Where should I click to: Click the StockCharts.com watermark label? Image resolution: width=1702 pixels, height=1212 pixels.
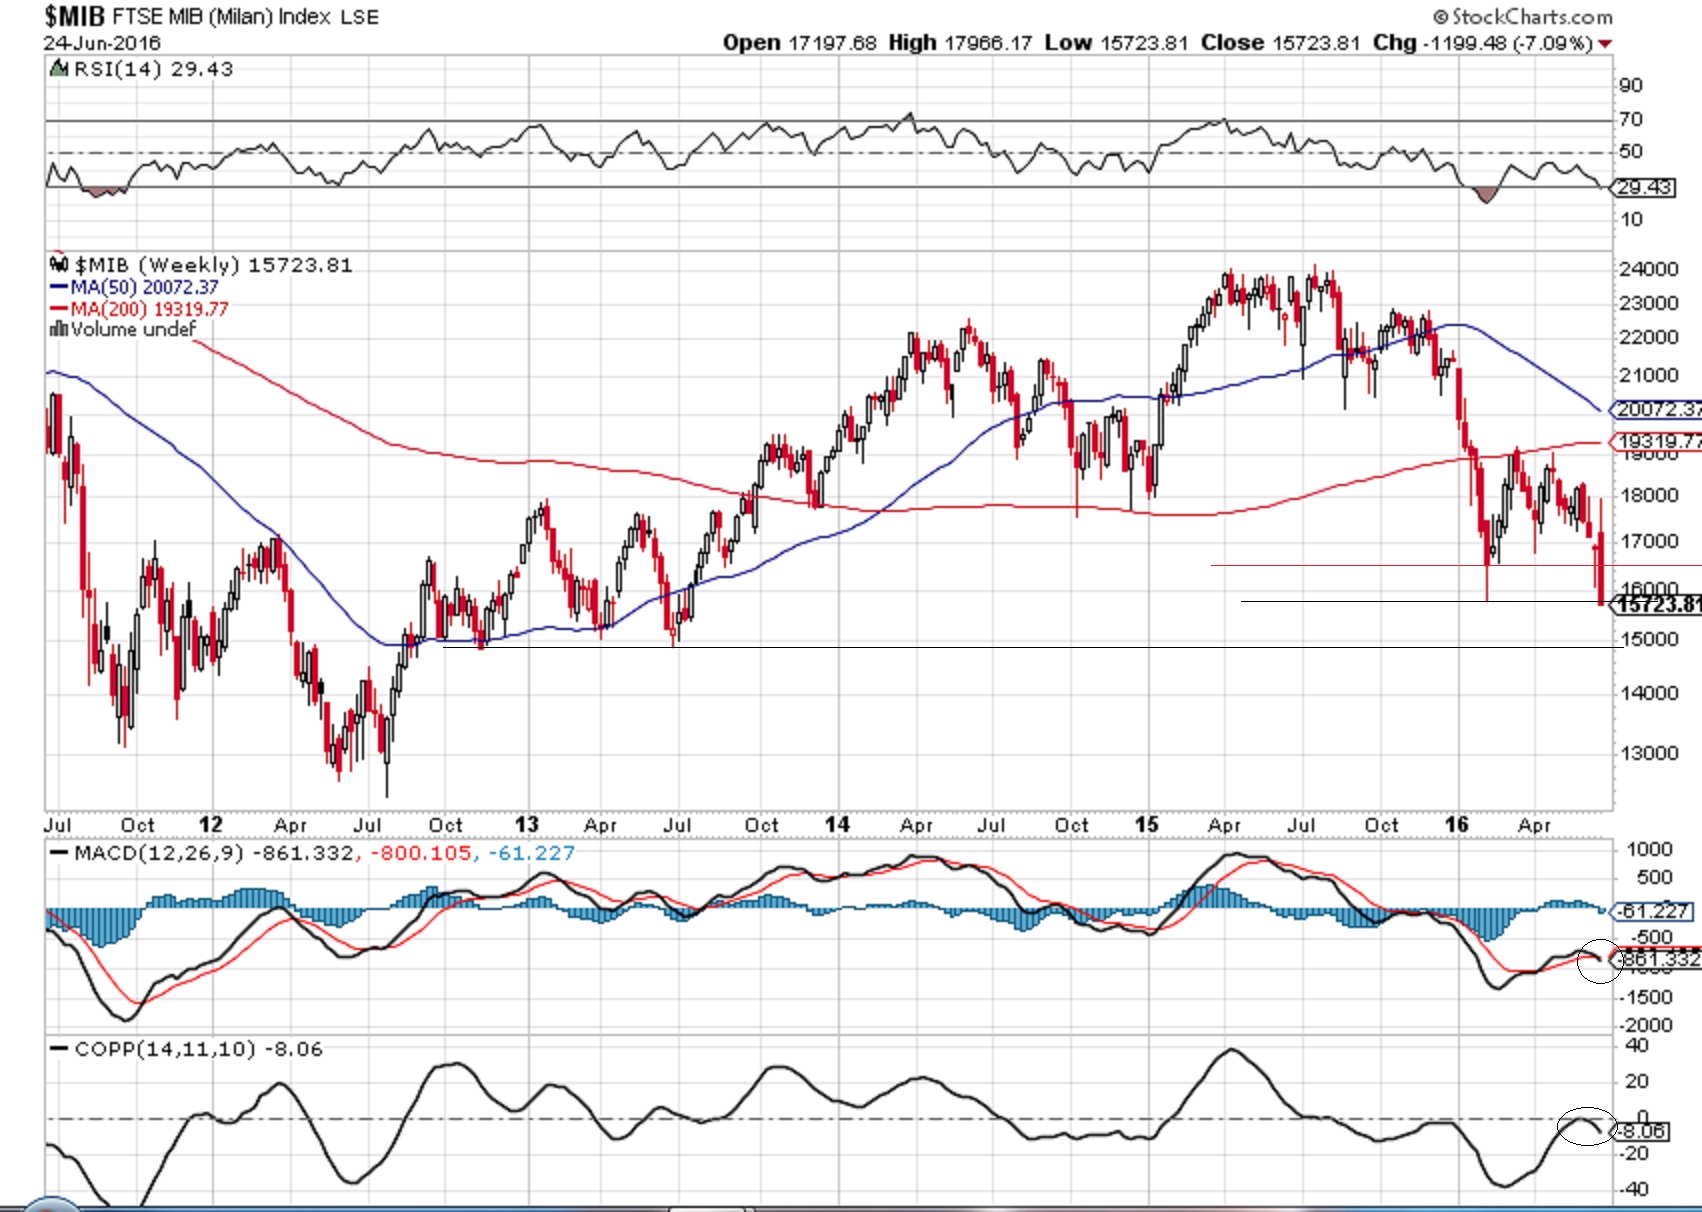coord(1522,16)
